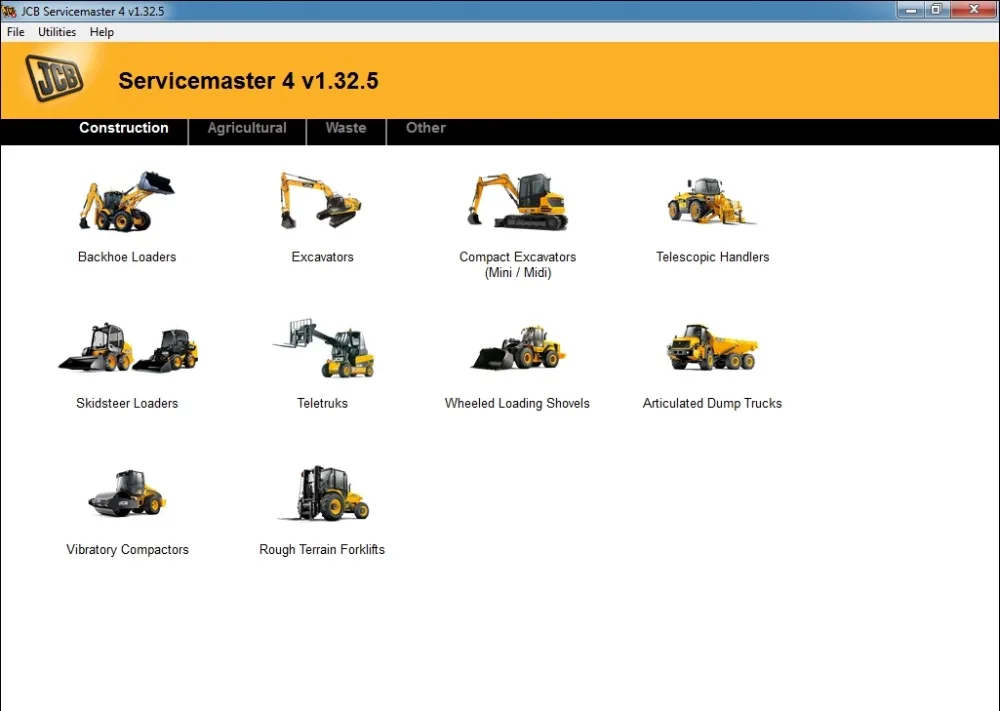The height and width of the screenshot is (711, 1000).
Task: Switch to the Agricultural tab
Action: click(x=246, y=129)
